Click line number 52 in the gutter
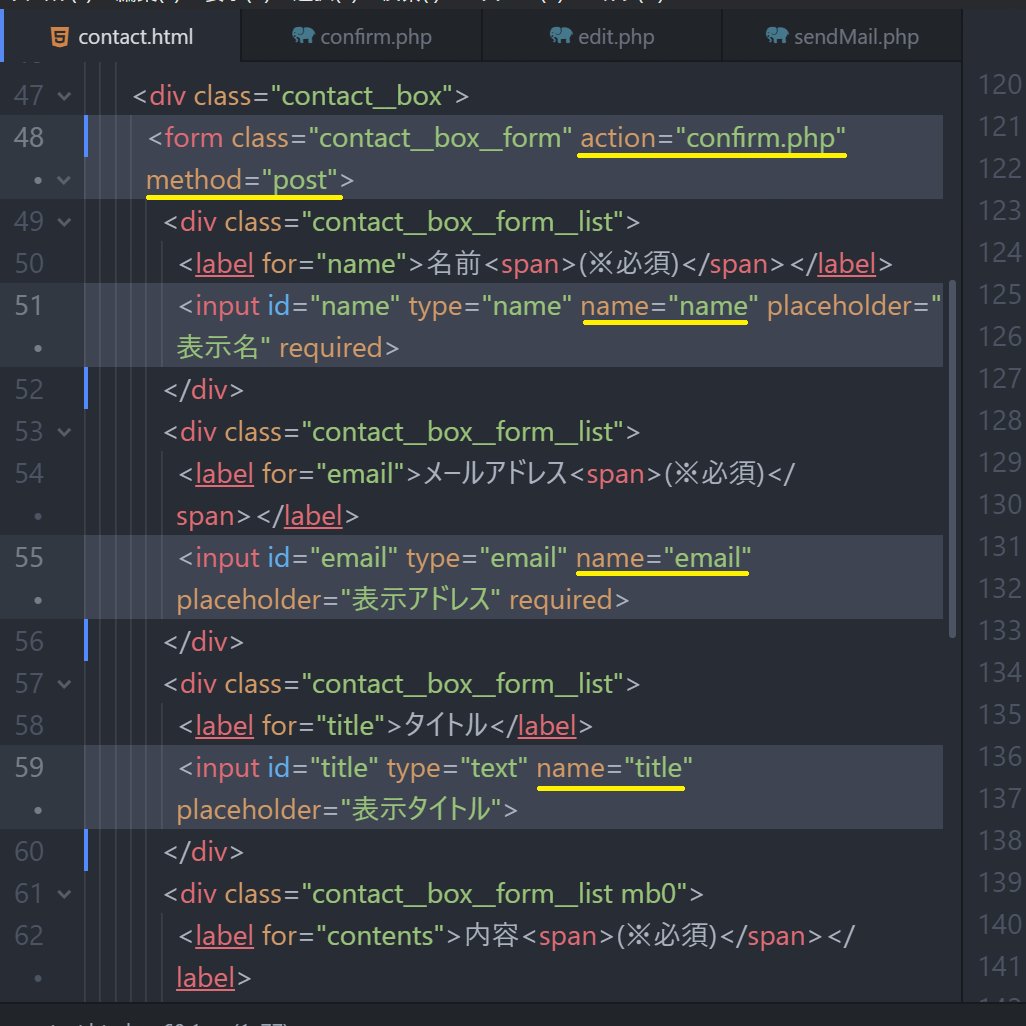The width and height of the screenshot is (1026, 1026). pyautogui.click(x=29, y=389)
